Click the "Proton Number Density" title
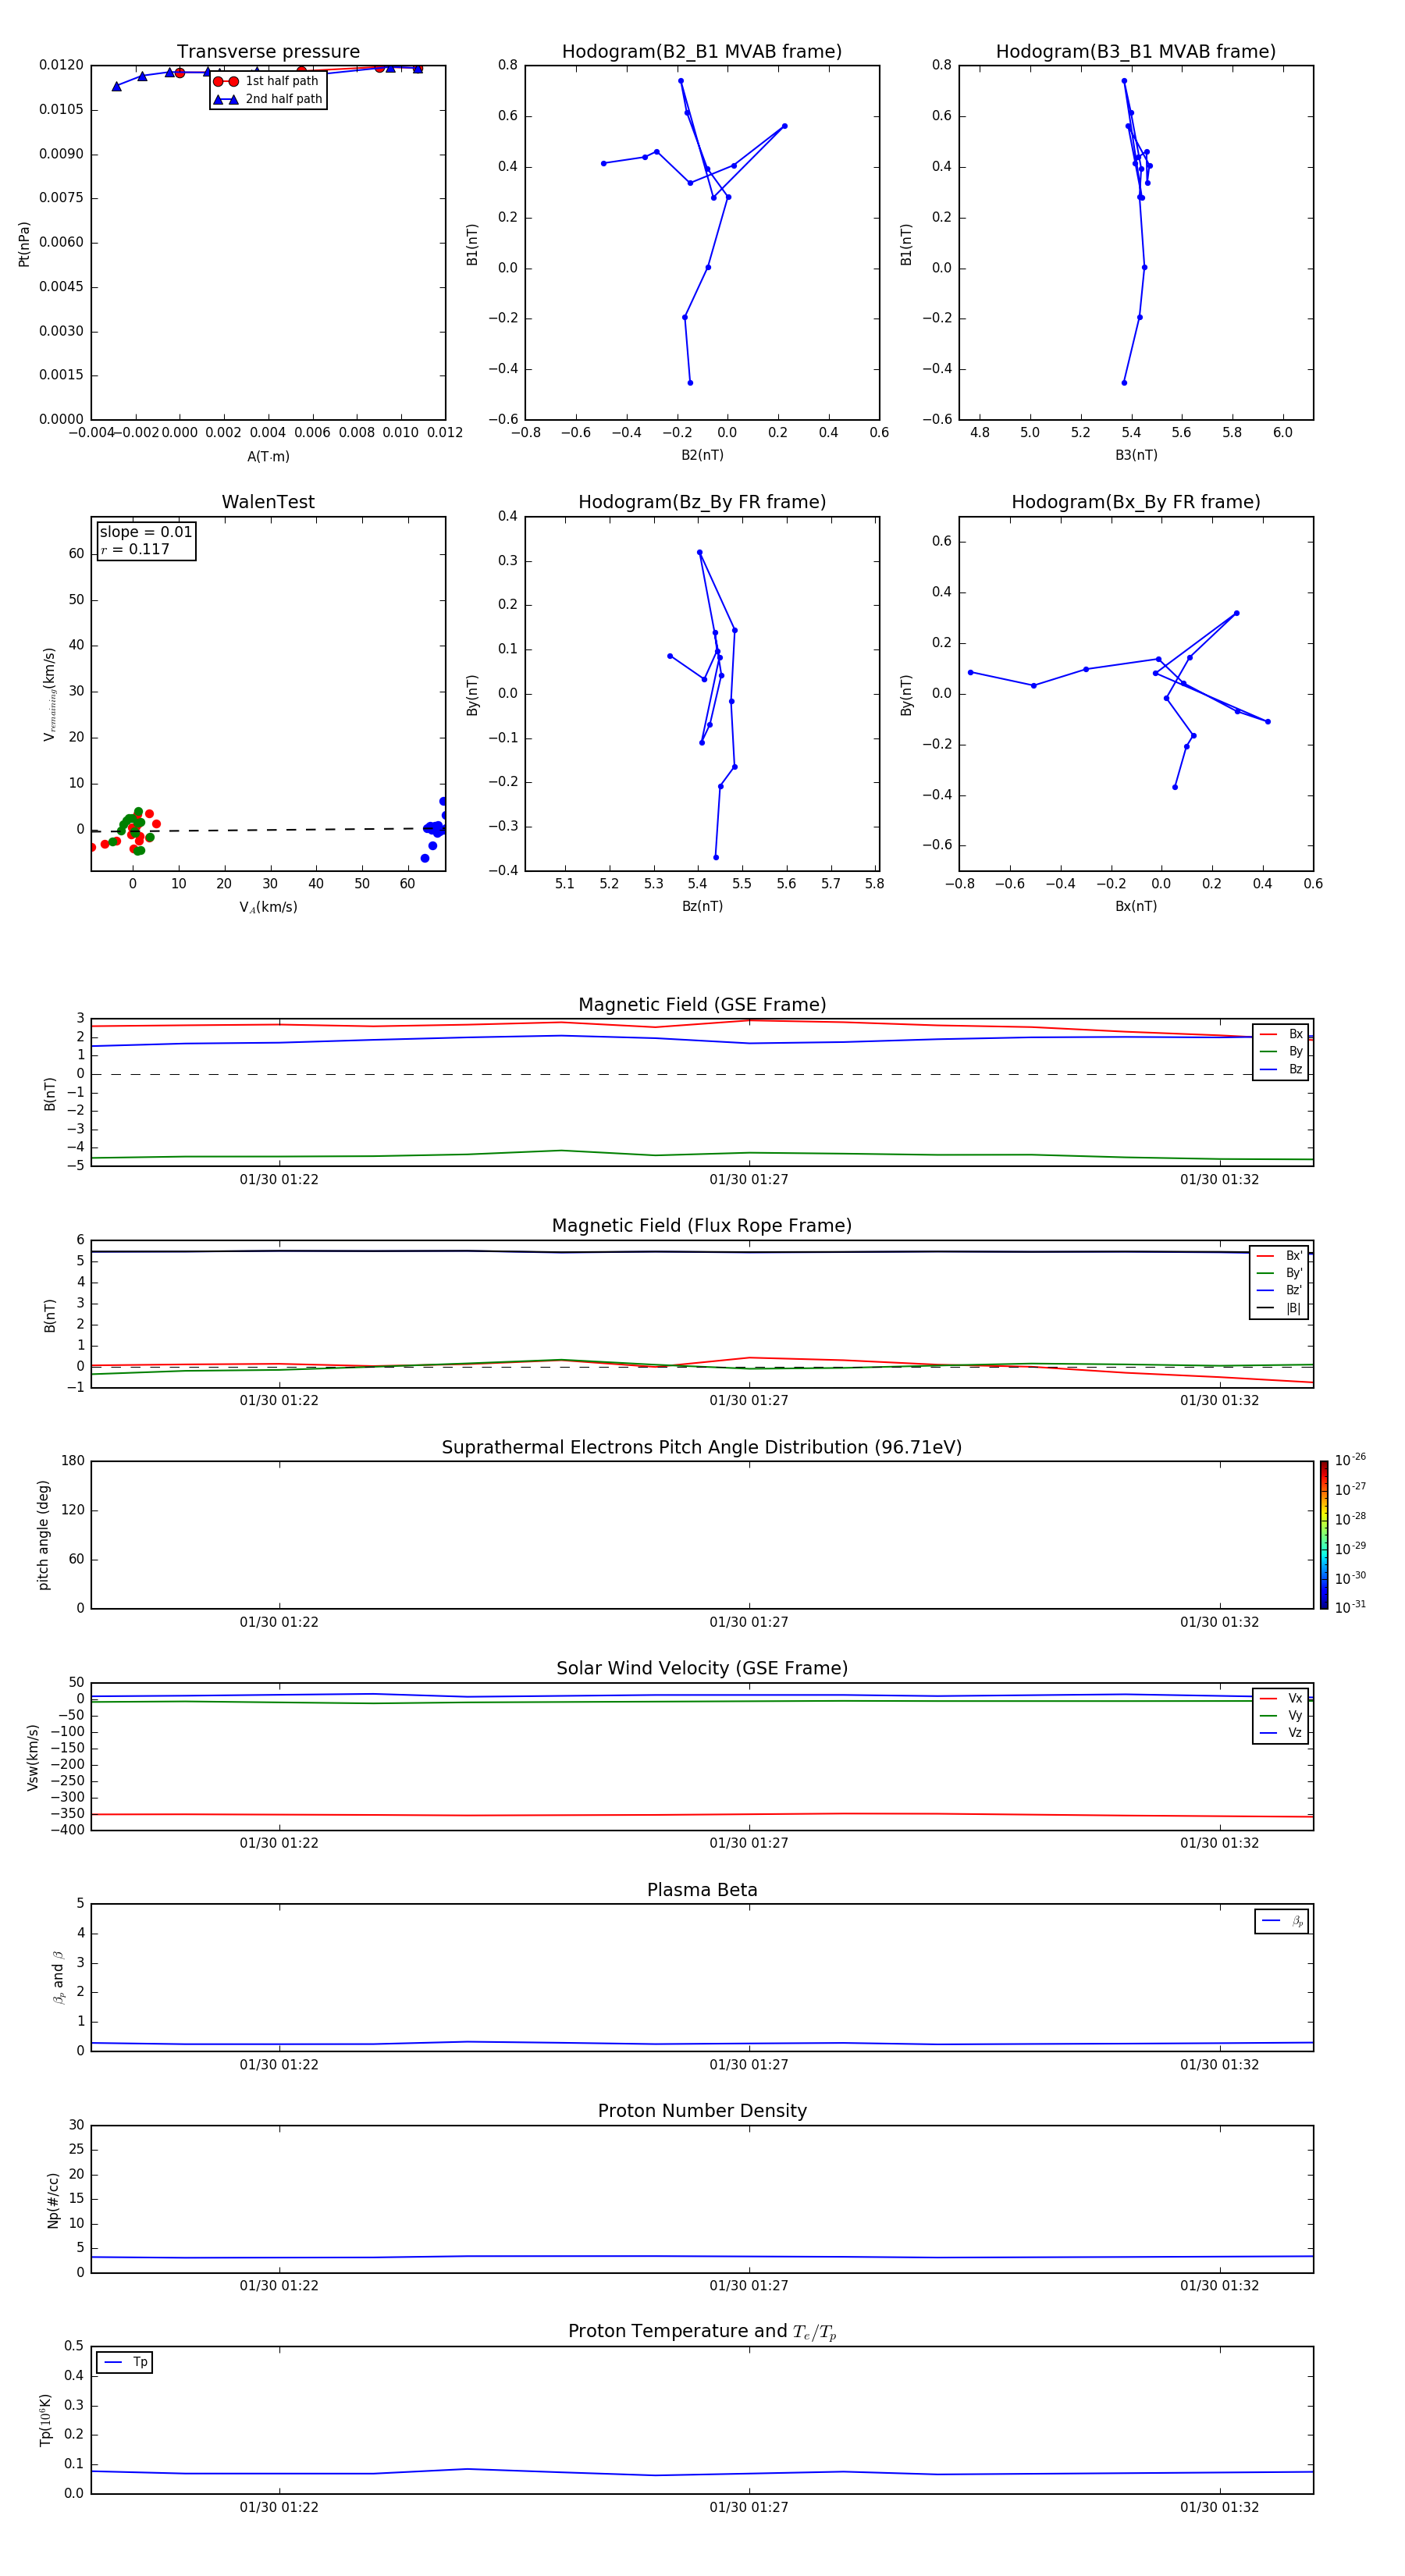The image size is (1405, 2576). coord(702,2111)
